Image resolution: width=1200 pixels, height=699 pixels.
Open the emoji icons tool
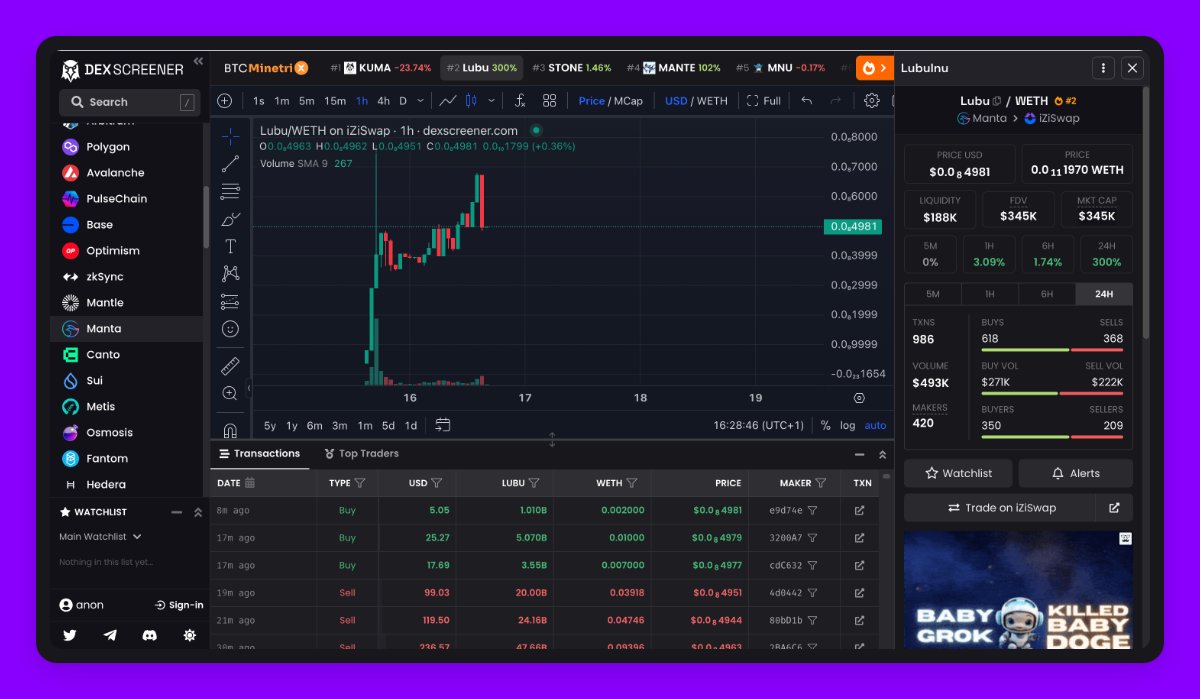(x=230, y=329)
